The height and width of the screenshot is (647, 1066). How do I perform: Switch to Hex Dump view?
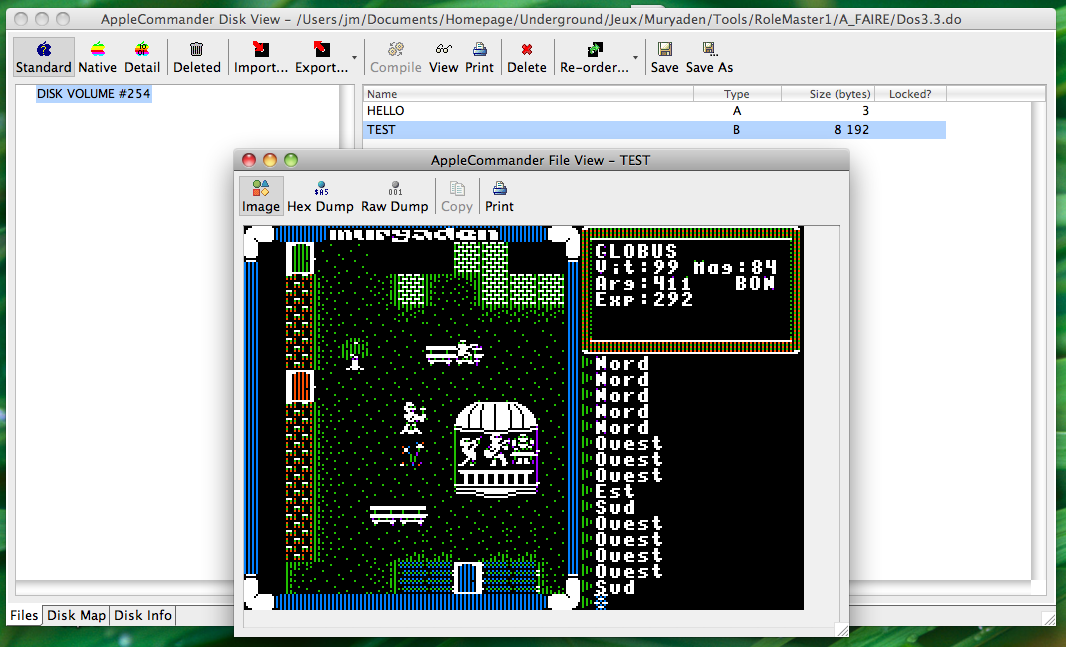pos(320,196)
